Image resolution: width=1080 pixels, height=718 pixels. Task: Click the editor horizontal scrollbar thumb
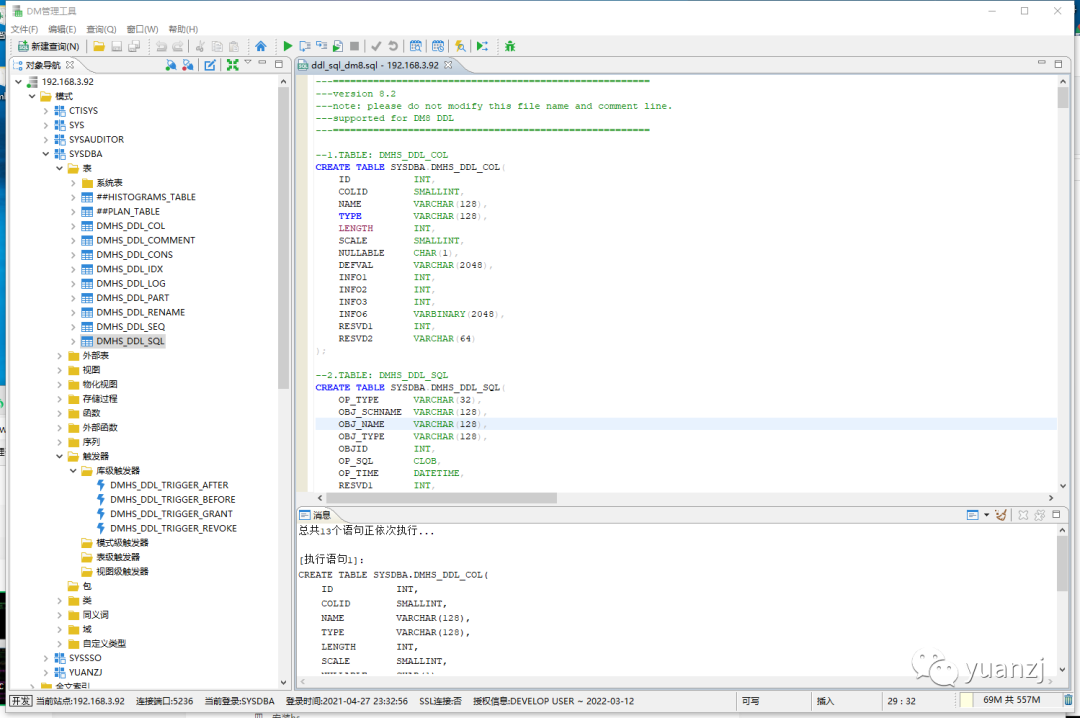click(441, 498)
